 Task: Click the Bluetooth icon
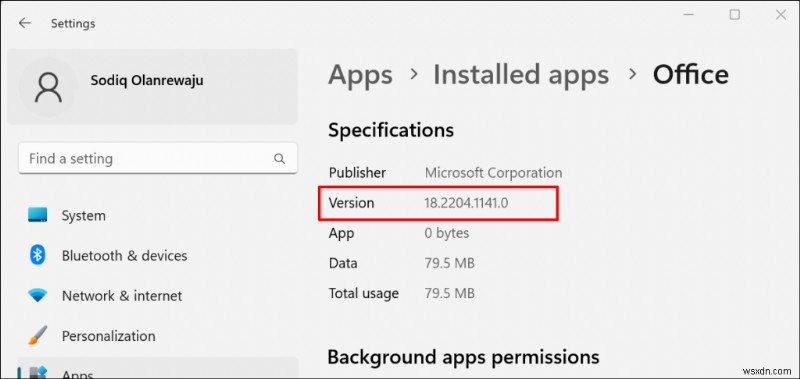point(38,255)
